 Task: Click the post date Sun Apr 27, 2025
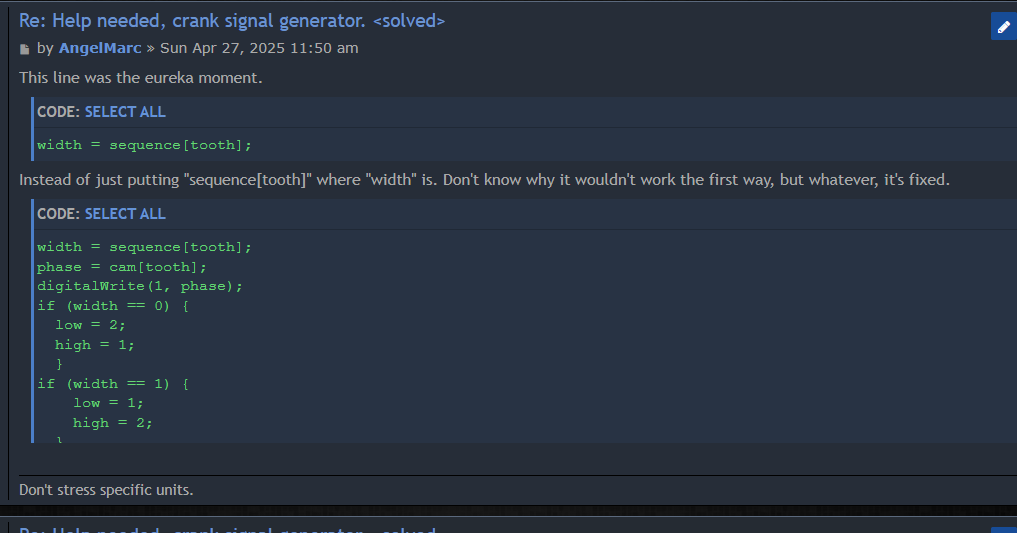(x=259, y=48)
